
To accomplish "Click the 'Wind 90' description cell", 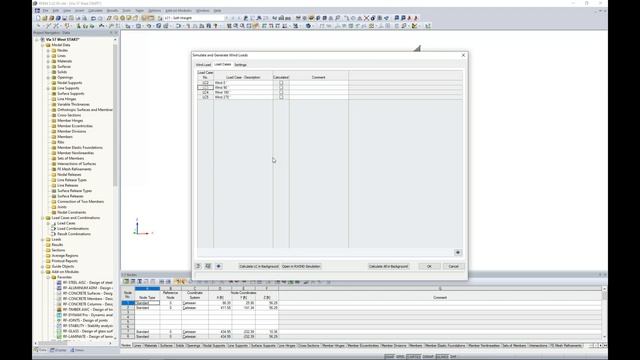I will pyautogui.click(x=243, y=88).
